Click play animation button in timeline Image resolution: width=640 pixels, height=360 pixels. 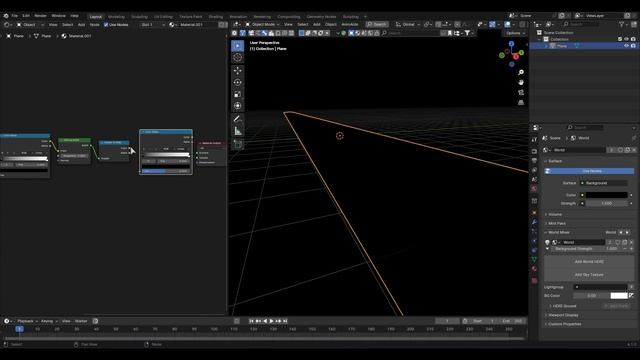(x=271, y=321)
